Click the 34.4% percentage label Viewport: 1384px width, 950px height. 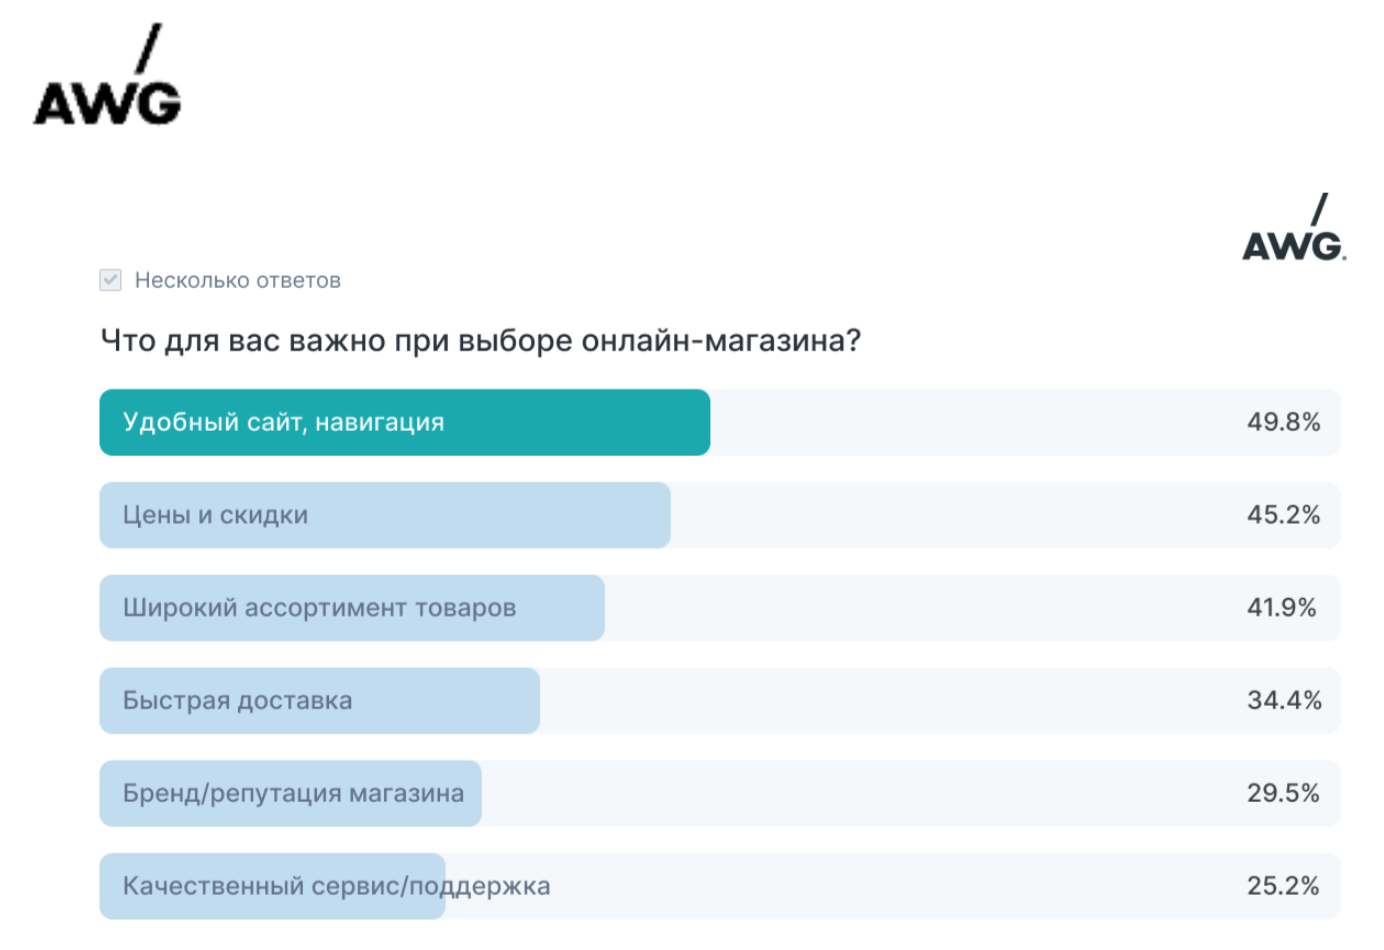point(1284,700)
